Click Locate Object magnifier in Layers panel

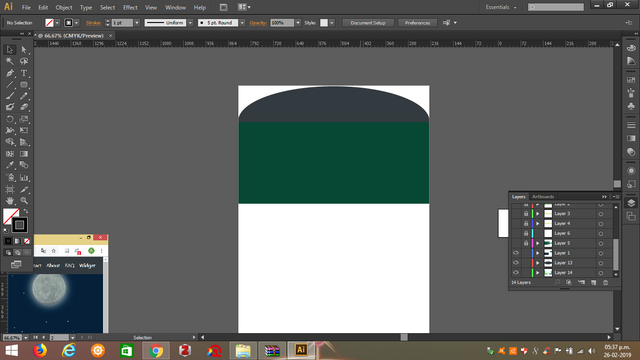pyautogui.click(x=557, y=282)
